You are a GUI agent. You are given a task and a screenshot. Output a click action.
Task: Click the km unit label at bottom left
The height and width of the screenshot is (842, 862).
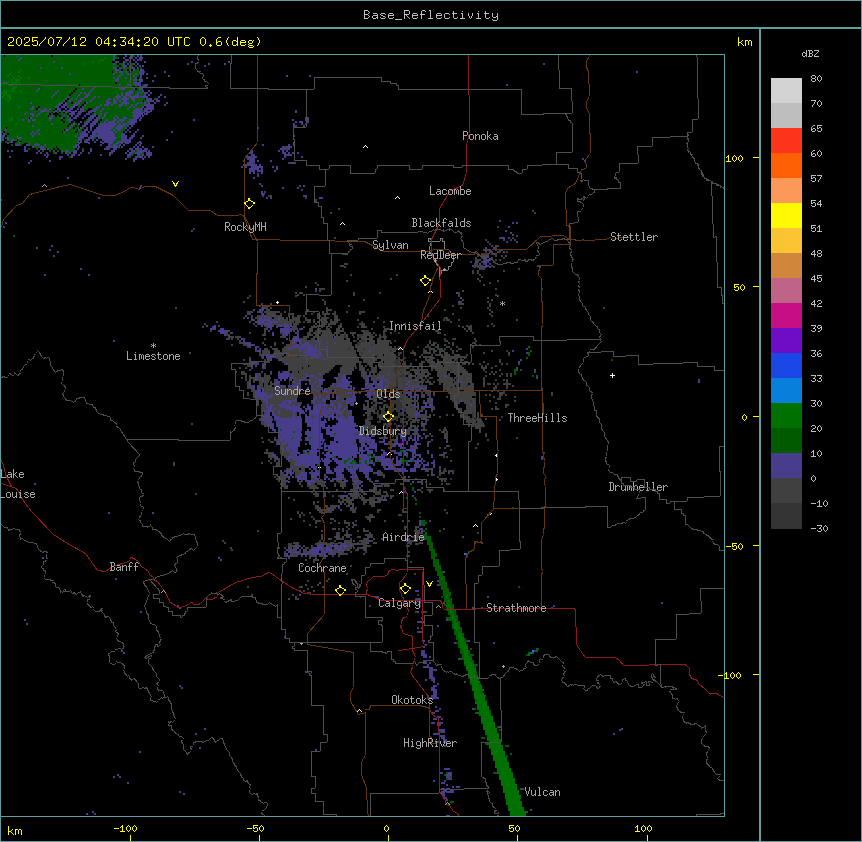tap(15, 831)
